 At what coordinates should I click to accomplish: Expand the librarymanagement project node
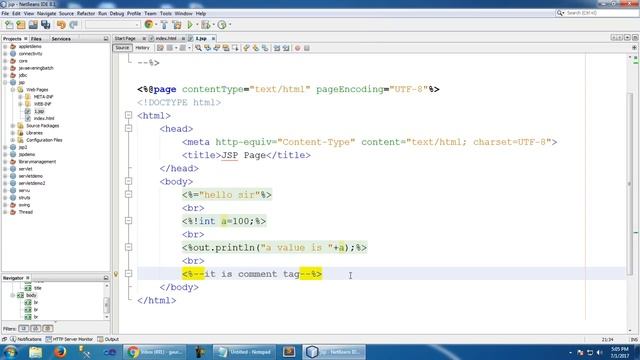tap(5, 162)
